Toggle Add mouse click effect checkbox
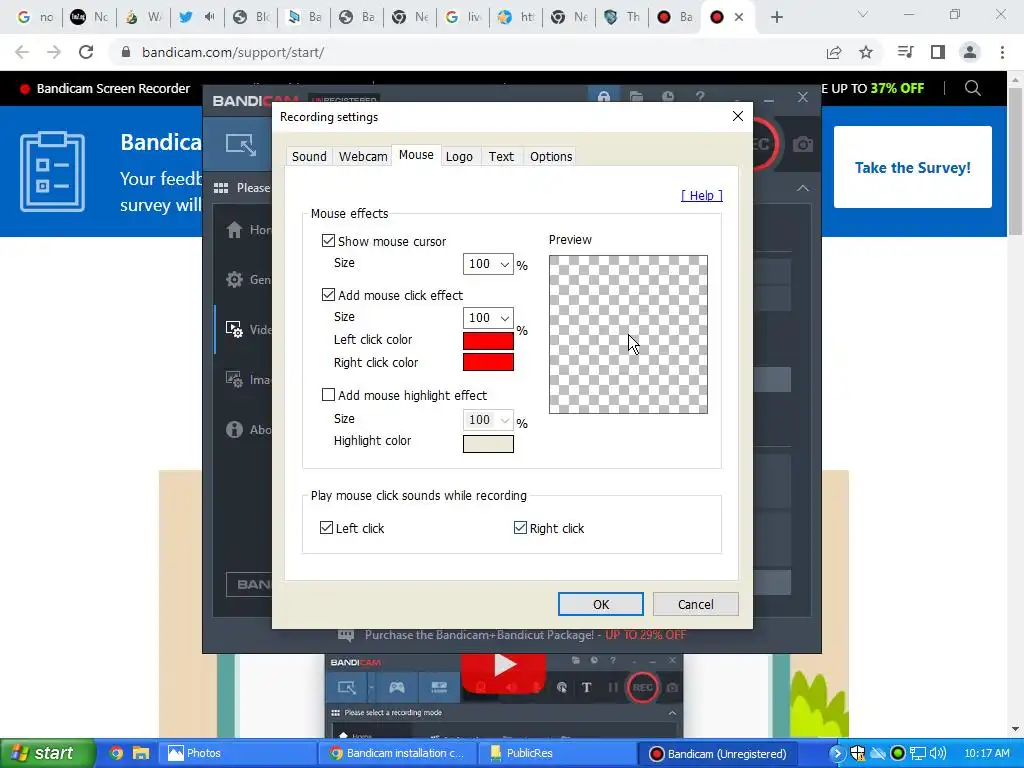The image size is (1024, 768). [x=328, y=295]
